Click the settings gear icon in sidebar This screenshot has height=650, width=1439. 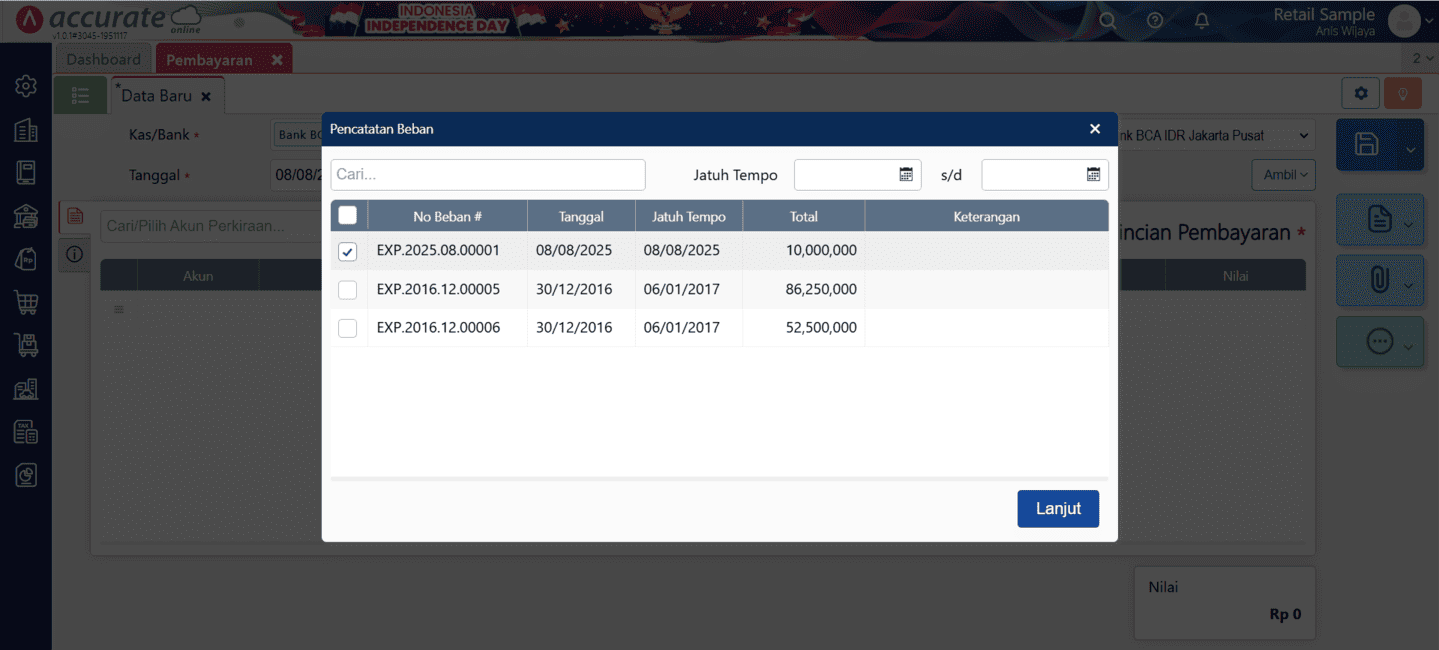click(x=26, y=87)
